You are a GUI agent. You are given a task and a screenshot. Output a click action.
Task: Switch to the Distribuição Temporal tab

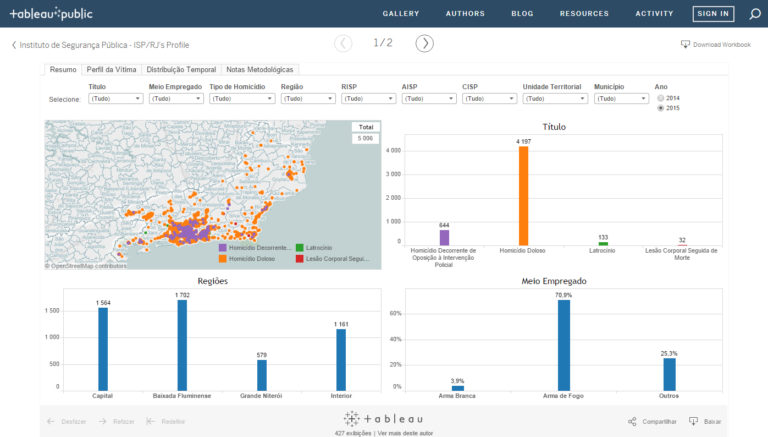(x=181, y=70)
